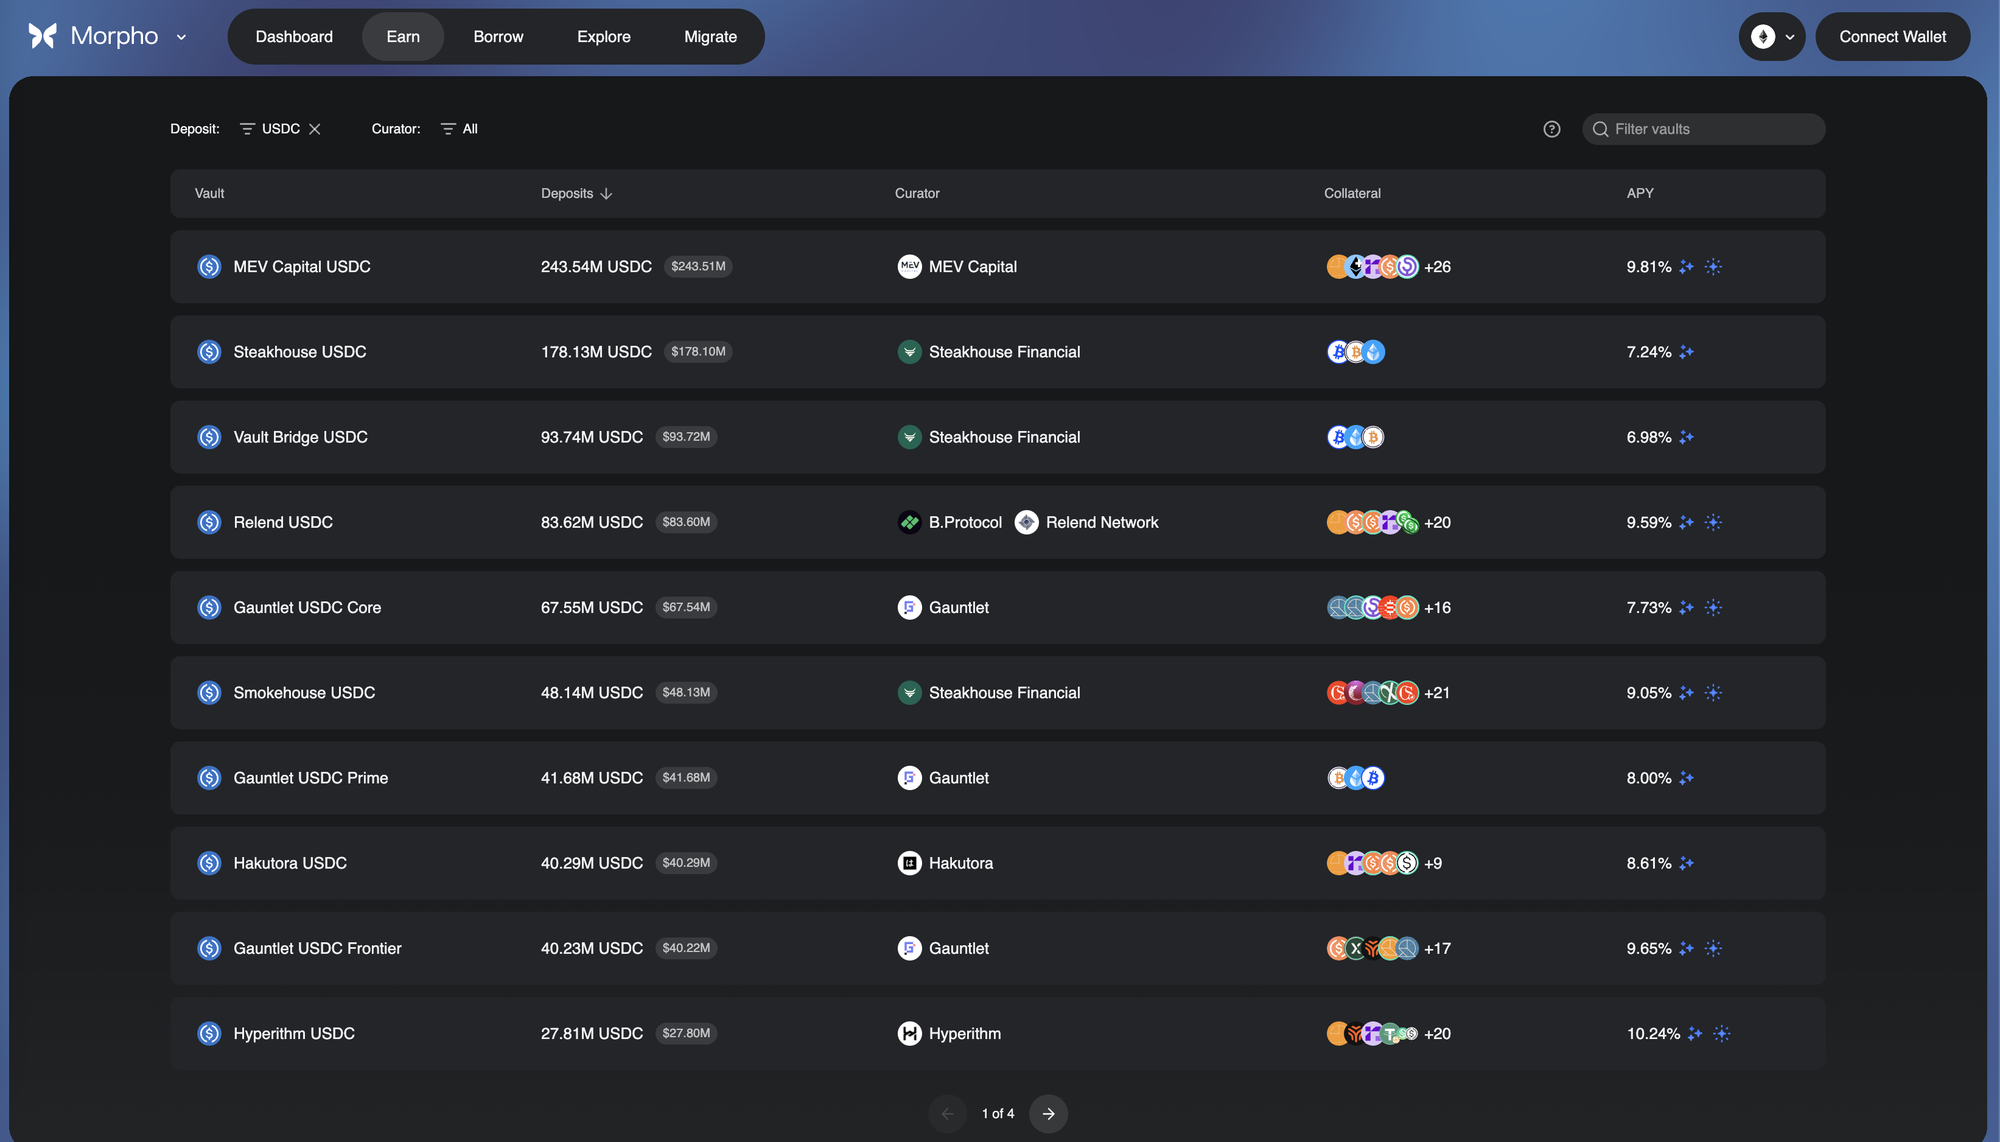Expand the Ethereum network selector
Screen dimensions: 2000x1142
click(x=1771, y=37)
